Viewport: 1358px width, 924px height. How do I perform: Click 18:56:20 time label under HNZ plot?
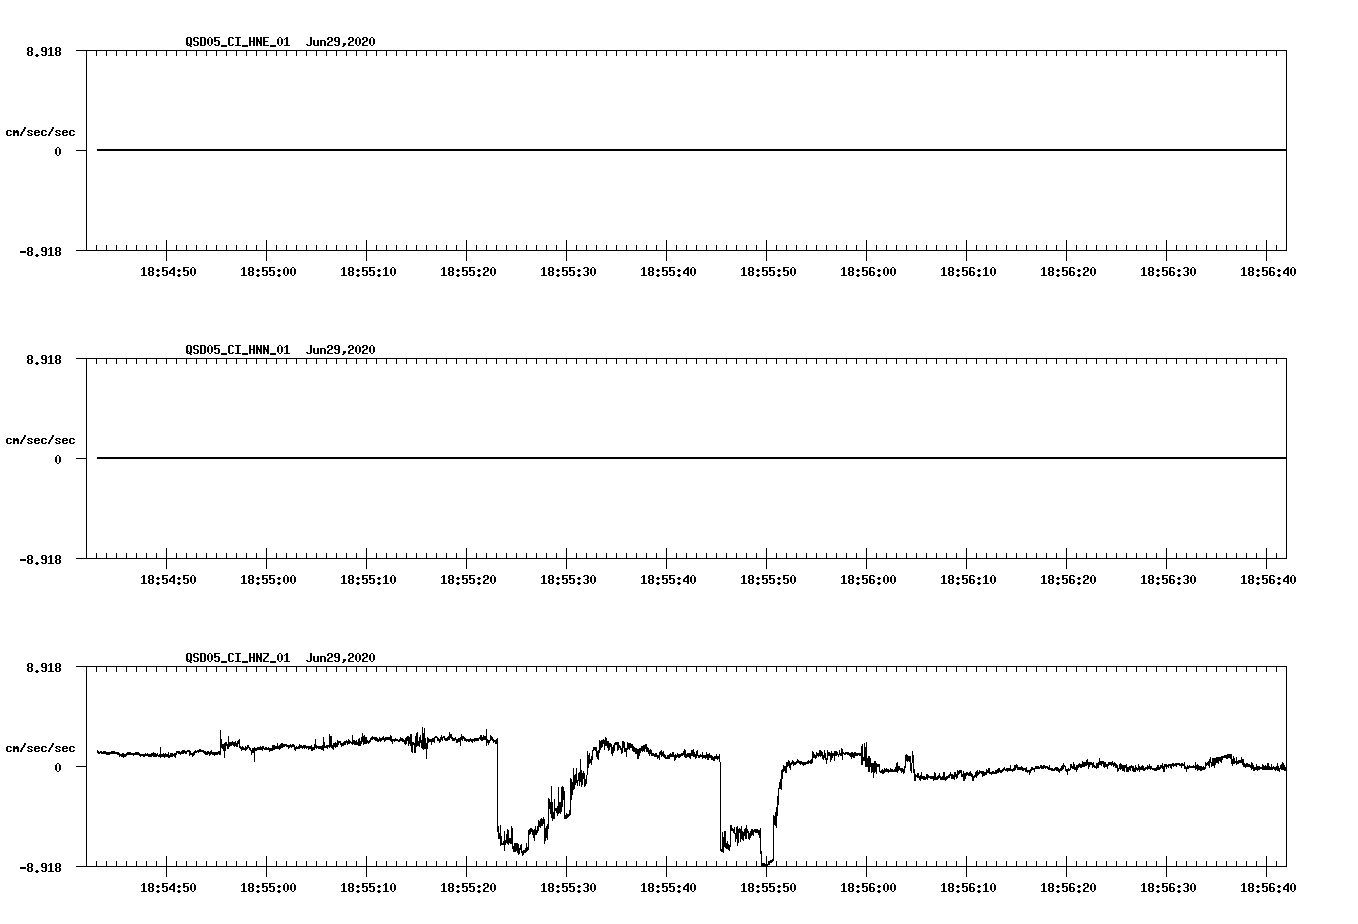point(1068,888)
